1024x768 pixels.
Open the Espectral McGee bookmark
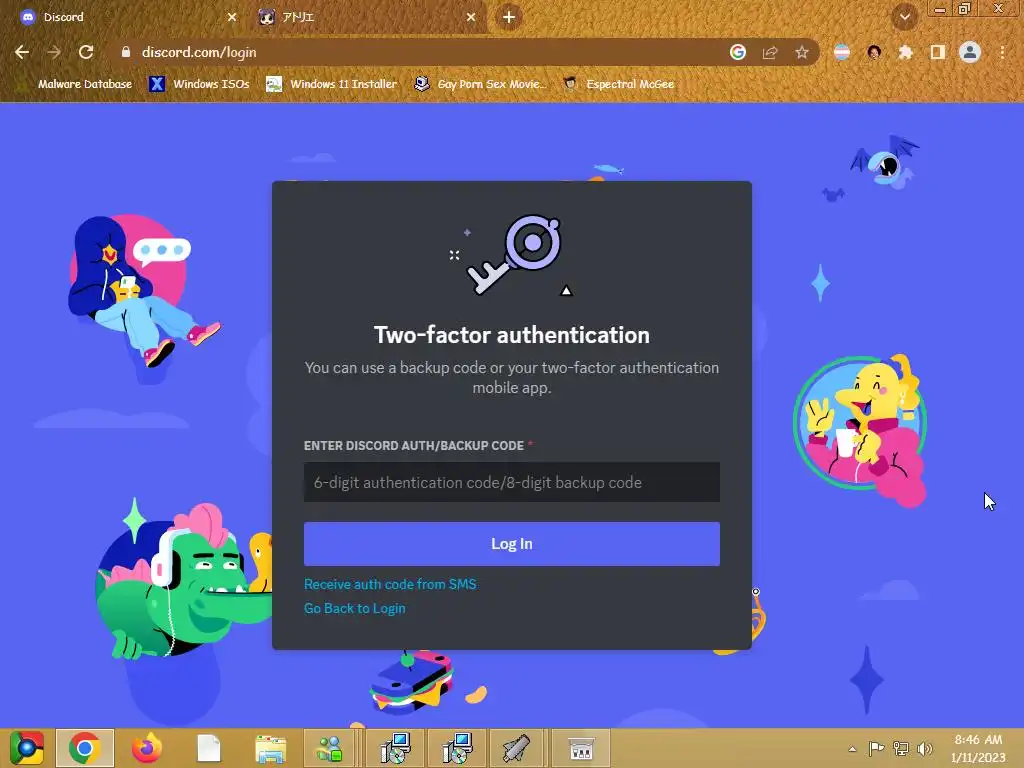[x=619, y=84]
